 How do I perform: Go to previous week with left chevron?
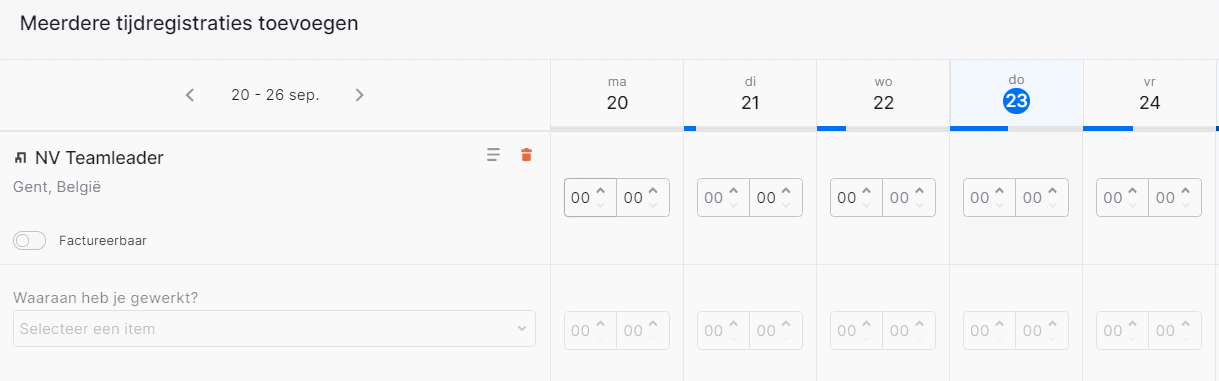tap(190, 95)
